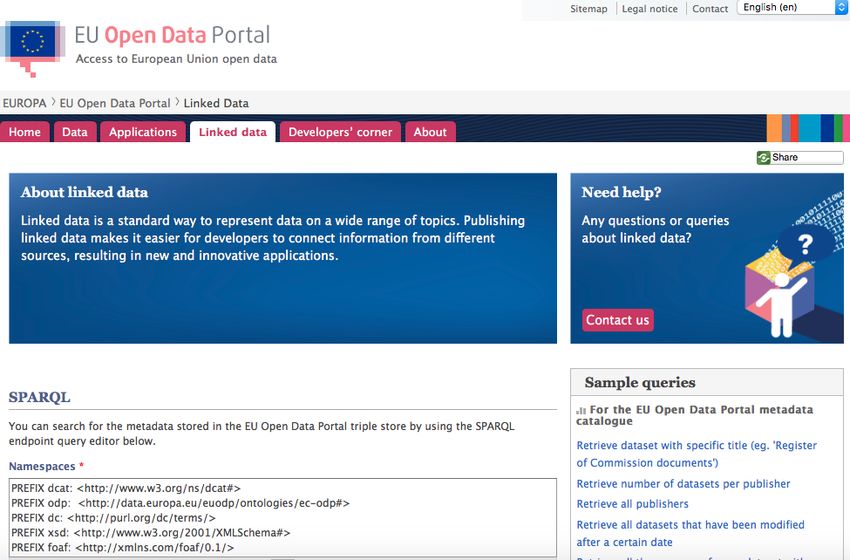
Task: Click inside the Namespaces text area
Action: [x=282, y=517]
